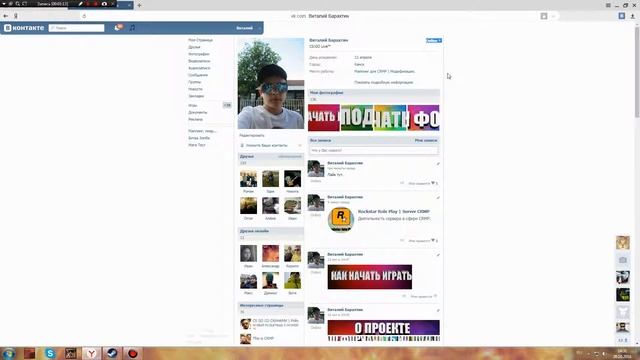Viewport: 640px width, 360px height.
Task: Open the Online status dropdown on profile
Action: (433, 40)
